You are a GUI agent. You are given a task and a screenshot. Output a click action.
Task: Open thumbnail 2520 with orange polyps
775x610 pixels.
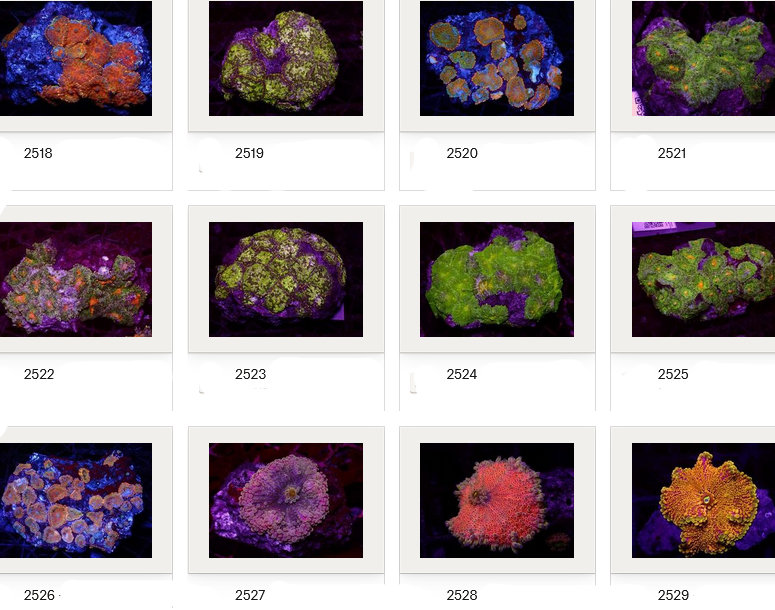[497, 58]
